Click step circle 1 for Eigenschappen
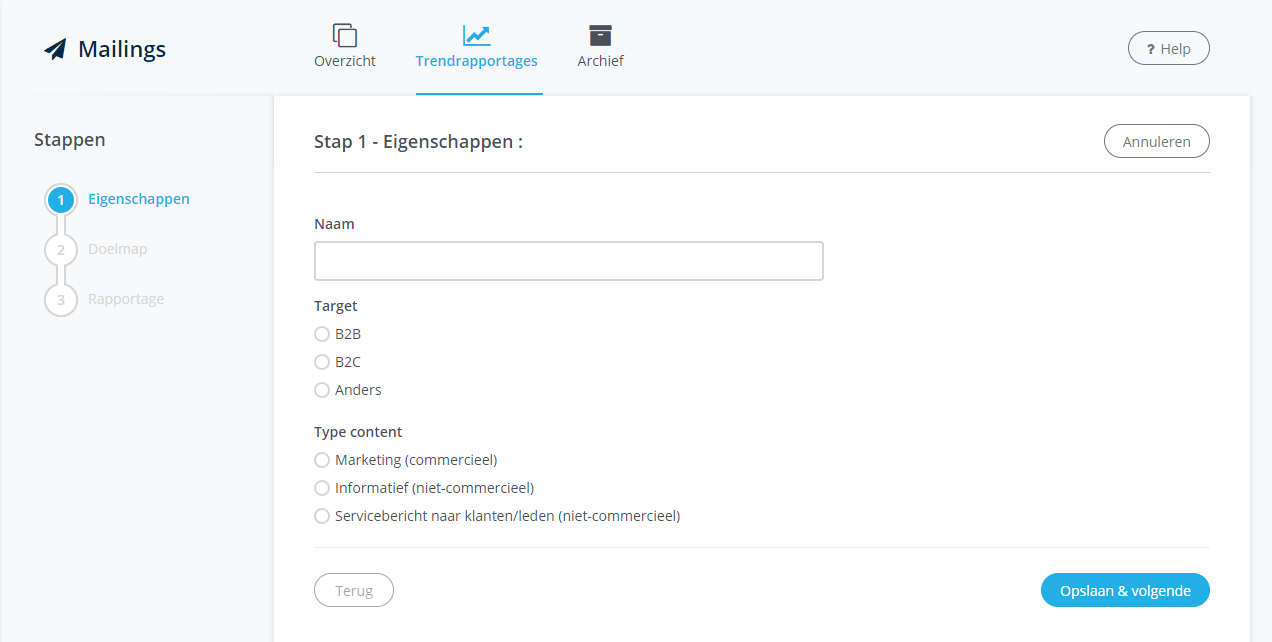 pyautogui.click(x=61, y=199)
